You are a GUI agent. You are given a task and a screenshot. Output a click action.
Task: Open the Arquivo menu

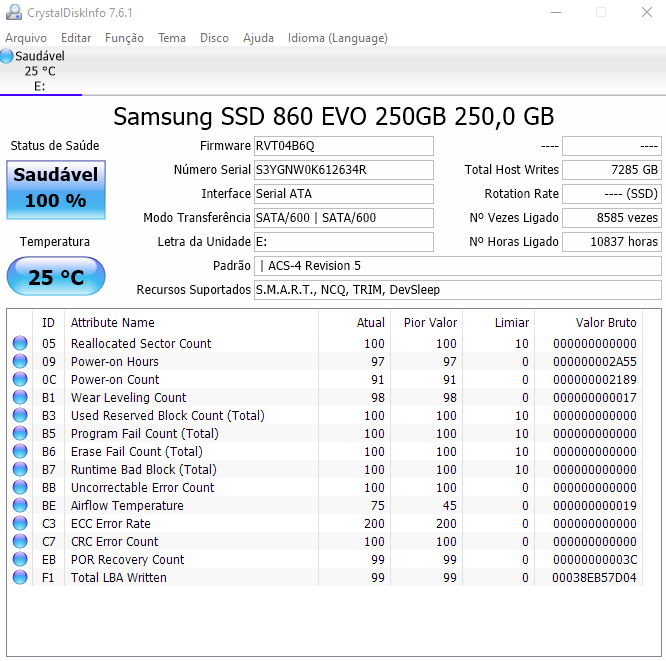[26, 38]
